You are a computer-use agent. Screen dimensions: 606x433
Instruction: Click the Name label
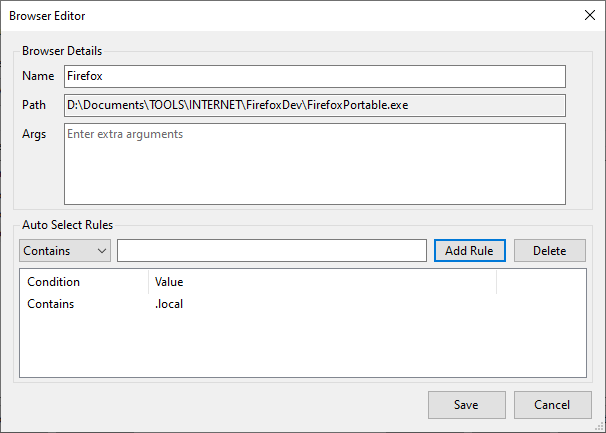point(37,76)
